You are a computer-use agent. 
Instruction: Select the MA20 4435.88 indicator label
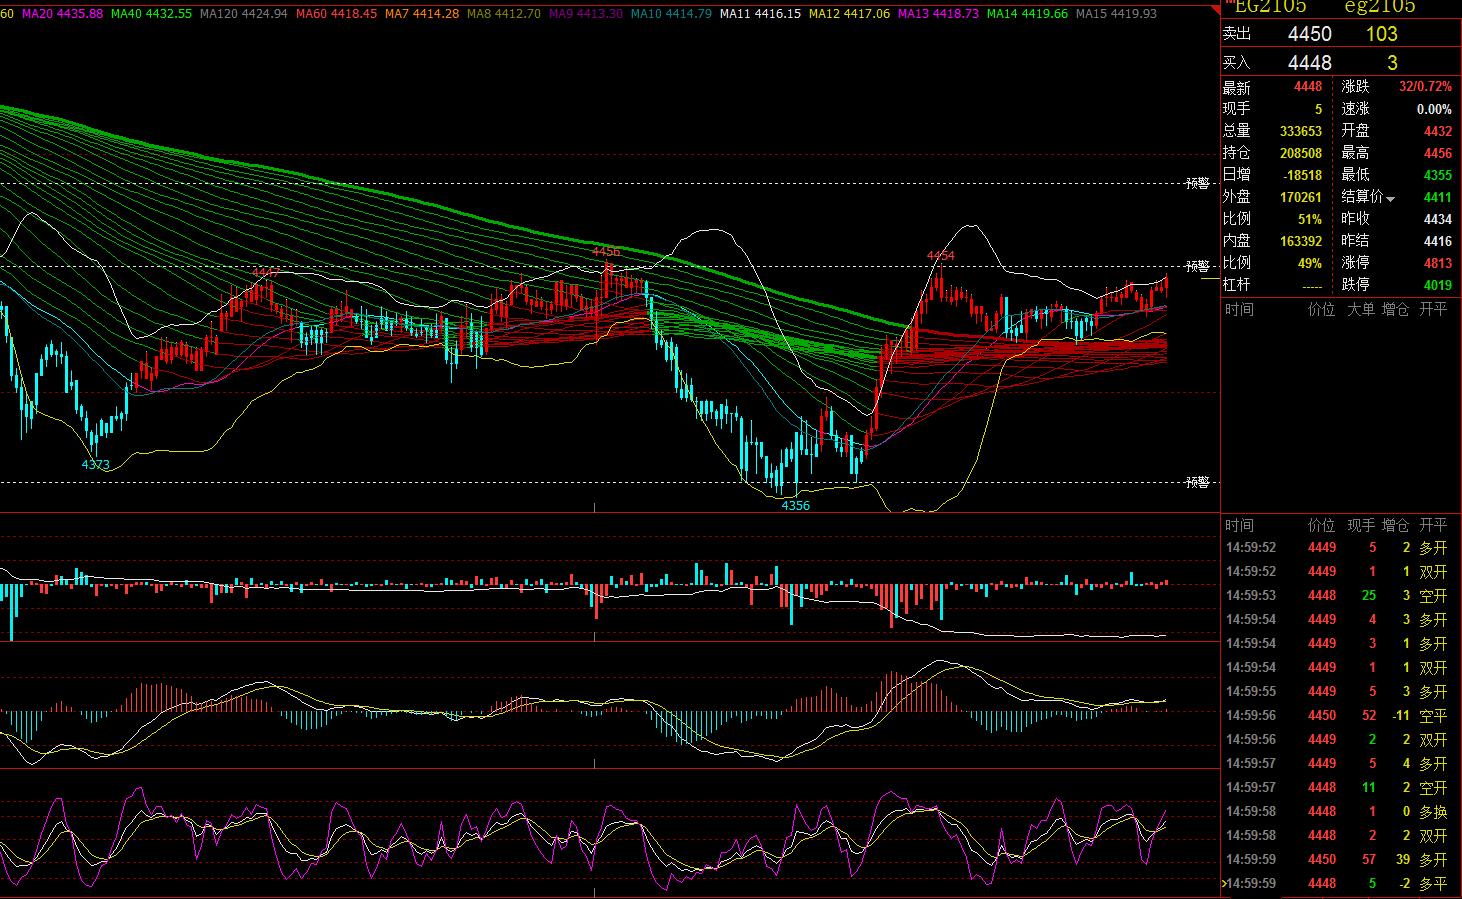[x=62, y=14]
